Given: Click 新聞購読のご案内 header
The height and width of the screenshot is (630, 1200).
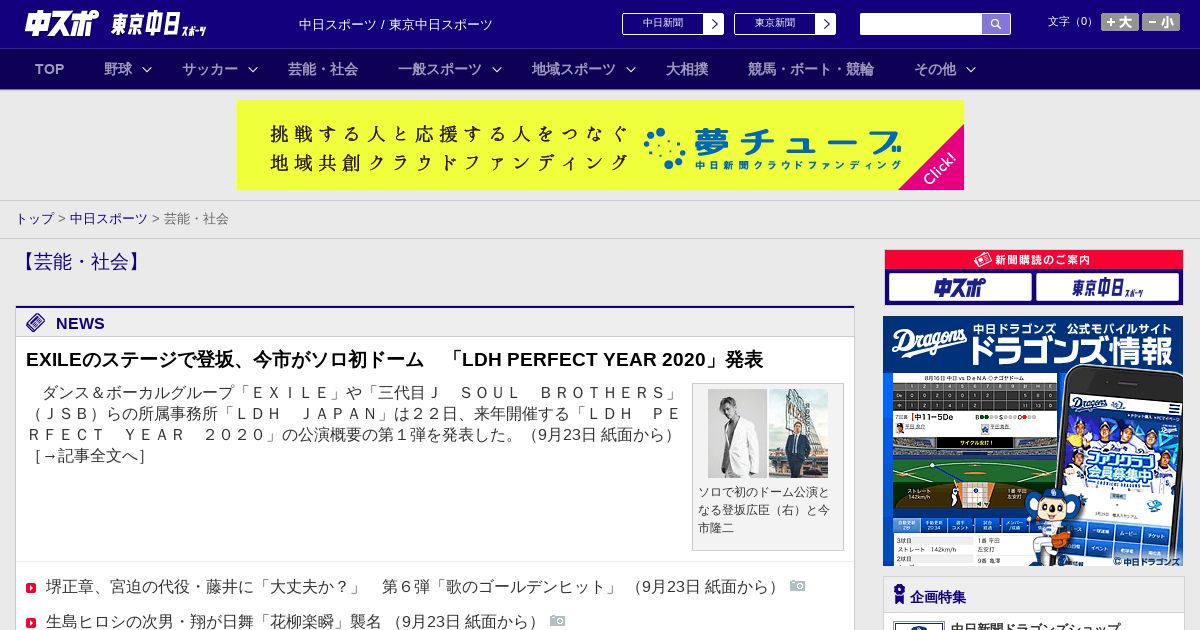Looking at the screenshot, I should pos(1034,260).
